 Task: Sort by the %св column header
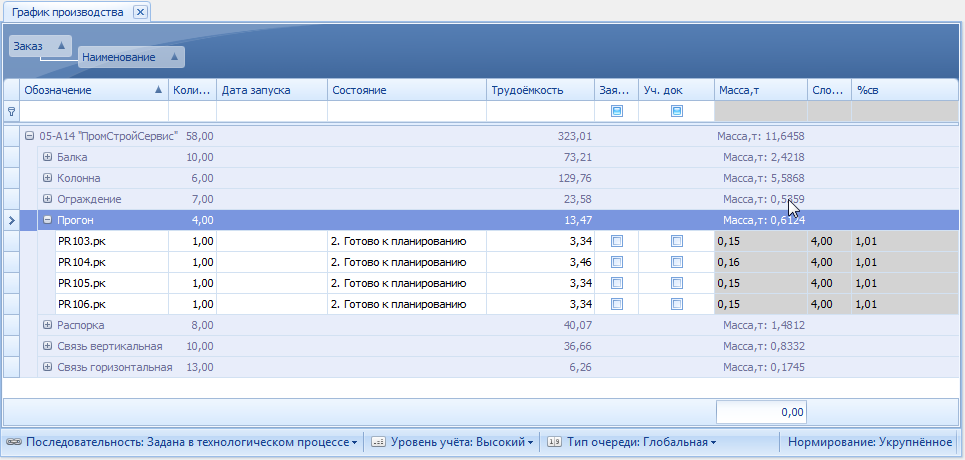click(905, 90)
